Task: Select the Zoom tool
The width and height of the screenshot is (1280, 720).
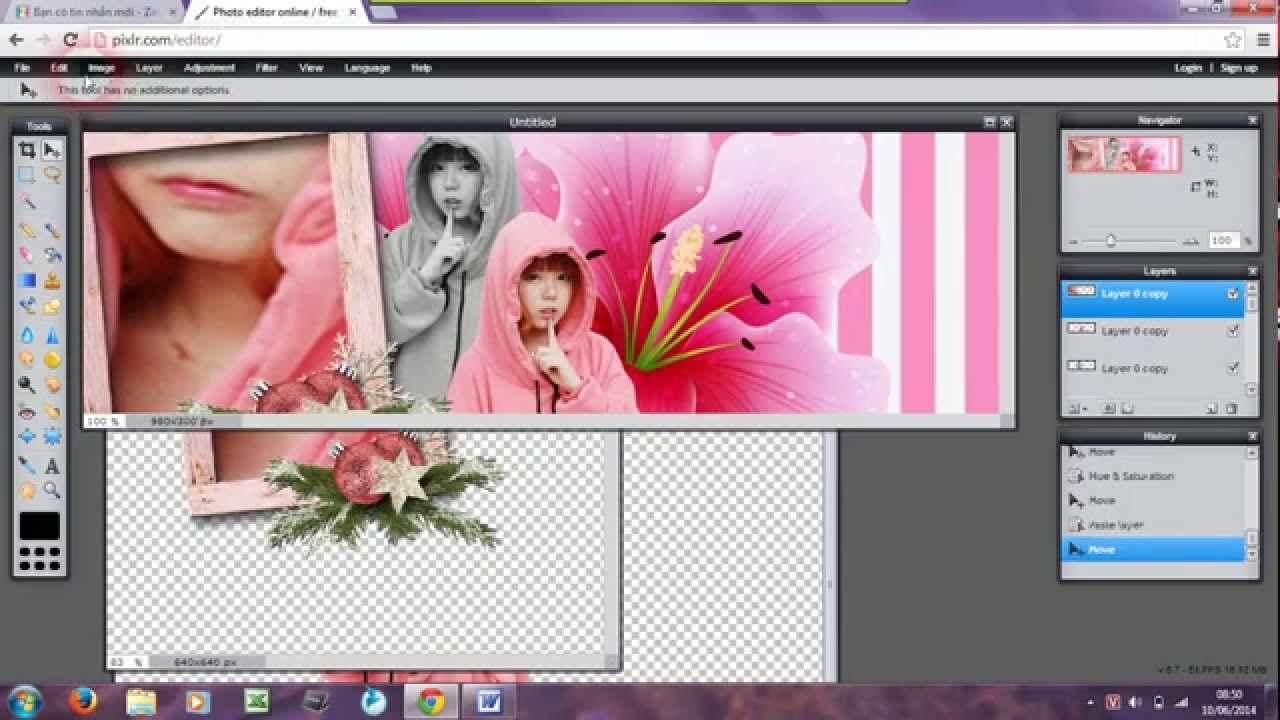Action: coord(52,489)
